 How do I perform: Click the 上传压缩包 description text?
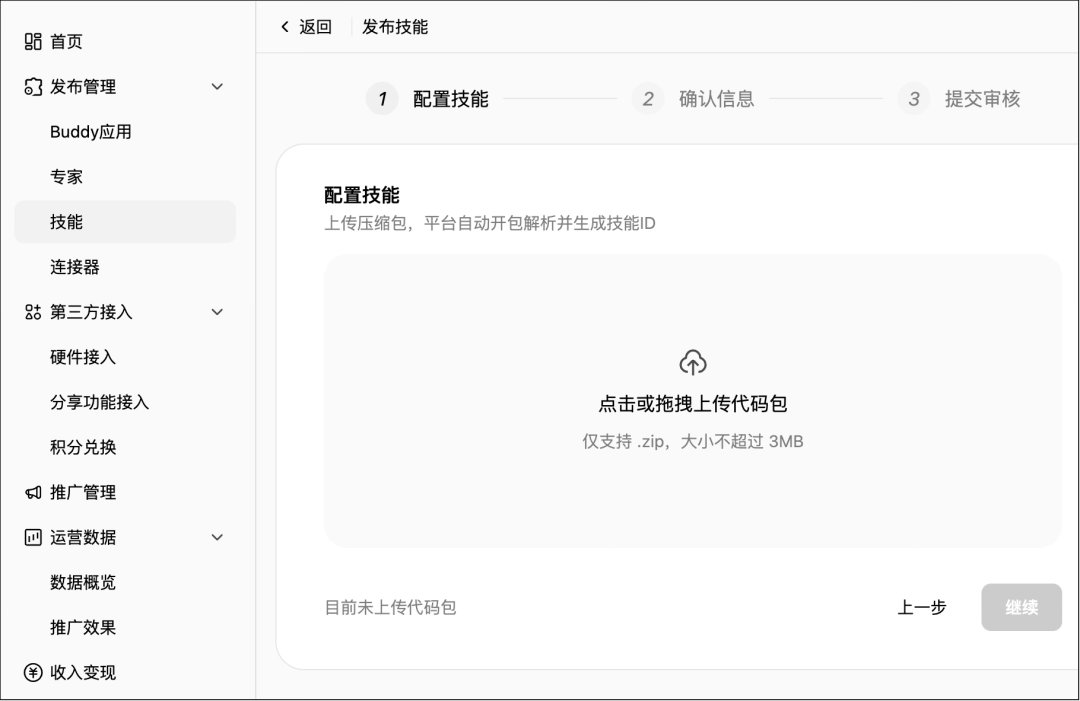pos(490,223)
